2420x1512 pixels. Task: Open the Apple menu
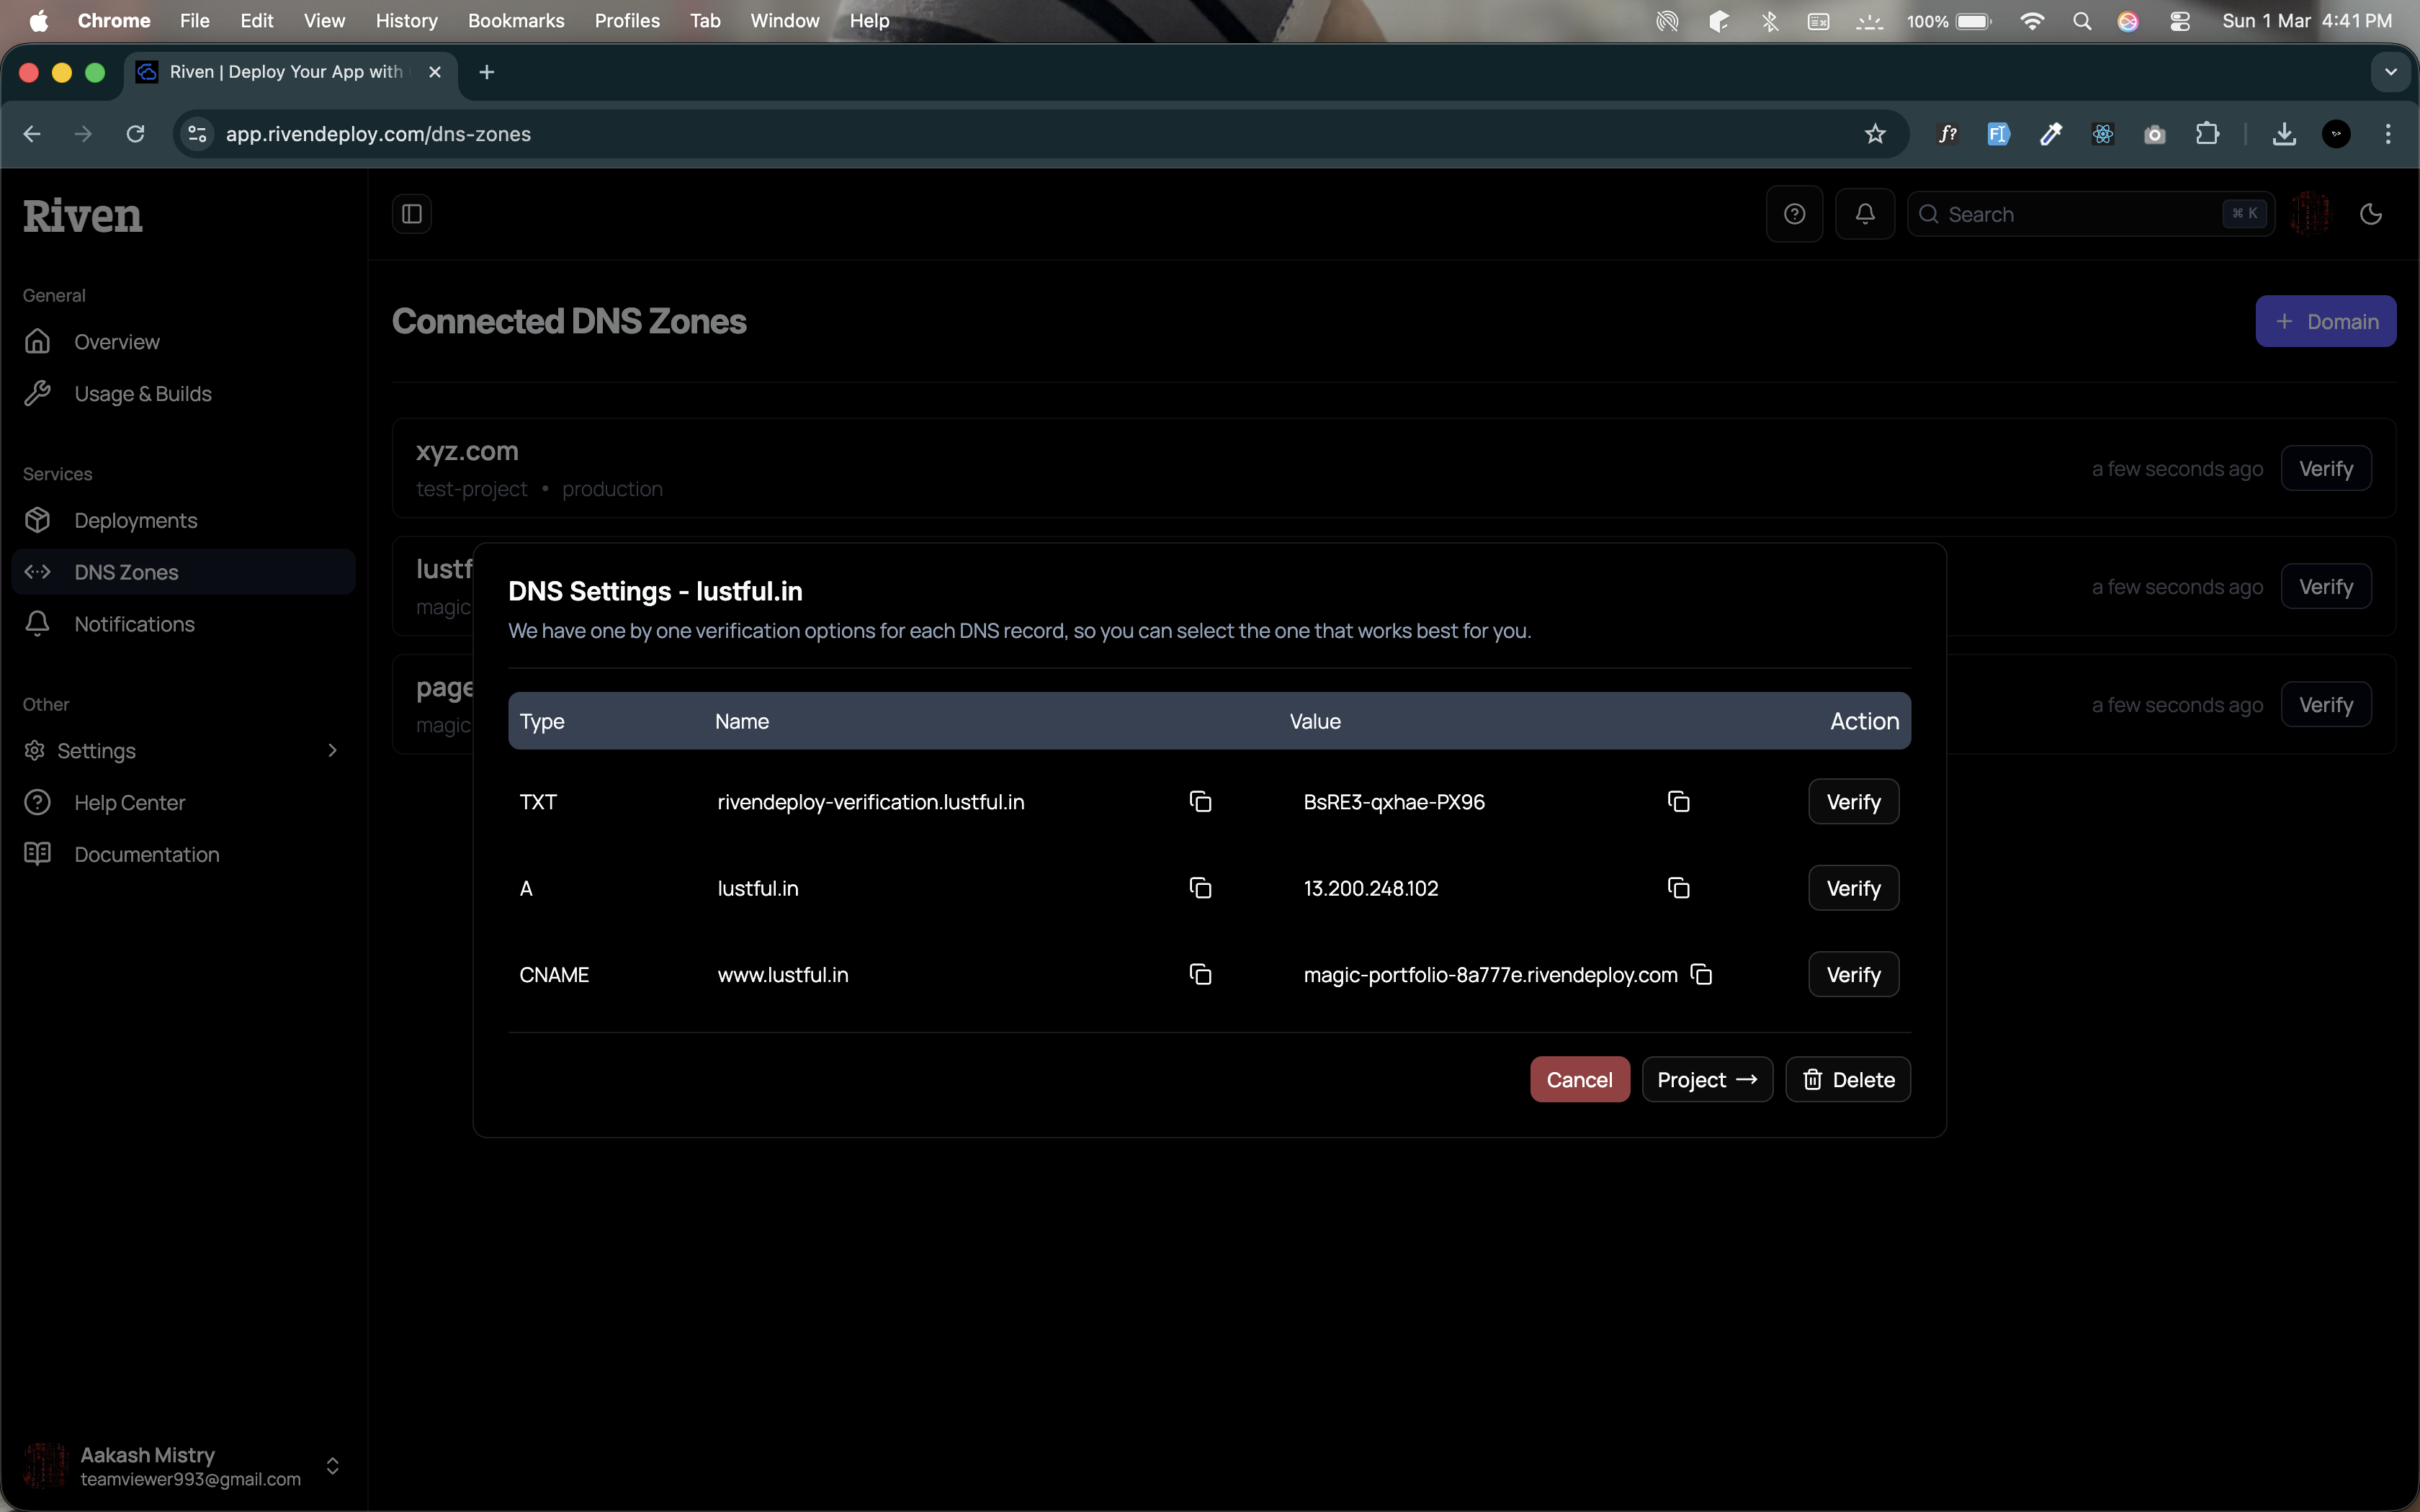(39, 21)
